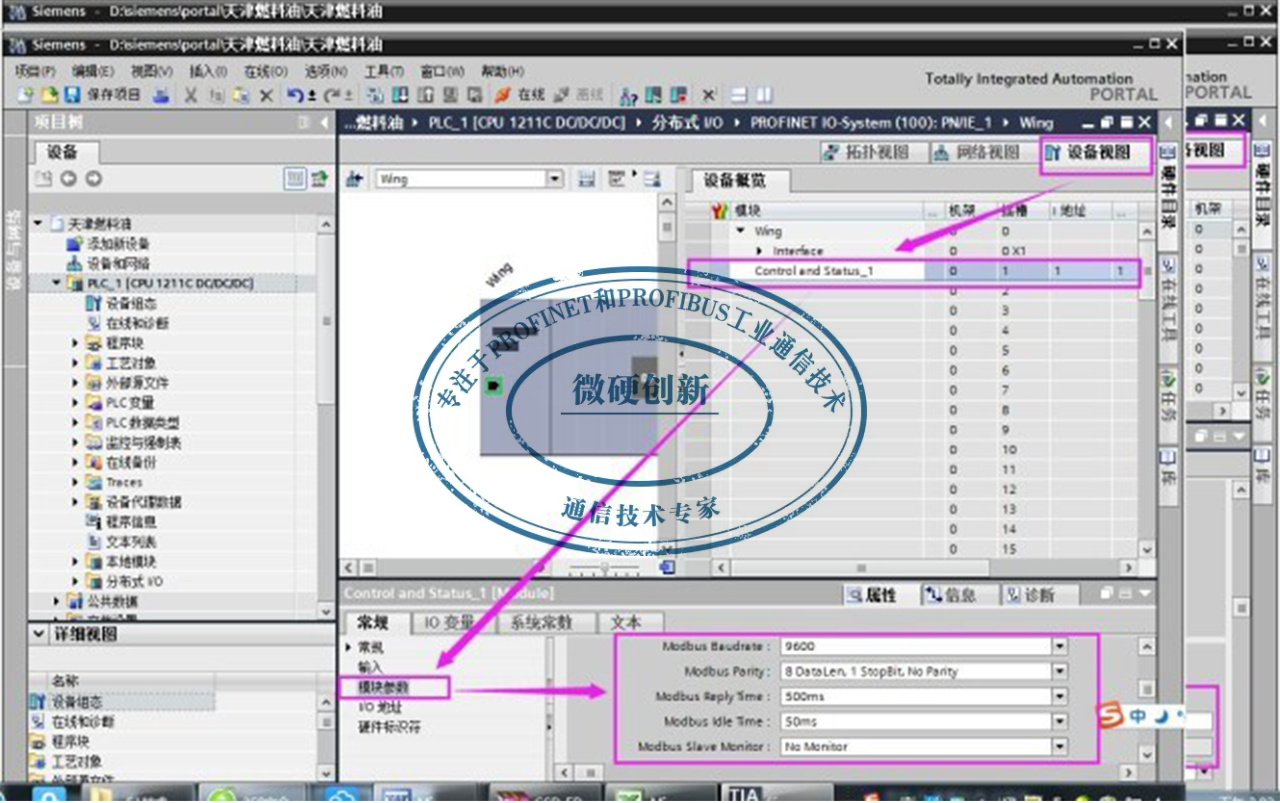Image resolution: width=1280 pixels, height=803 pixels.
Task: Collapse the 天津燃料油 project node
Action: coord(38,224)
